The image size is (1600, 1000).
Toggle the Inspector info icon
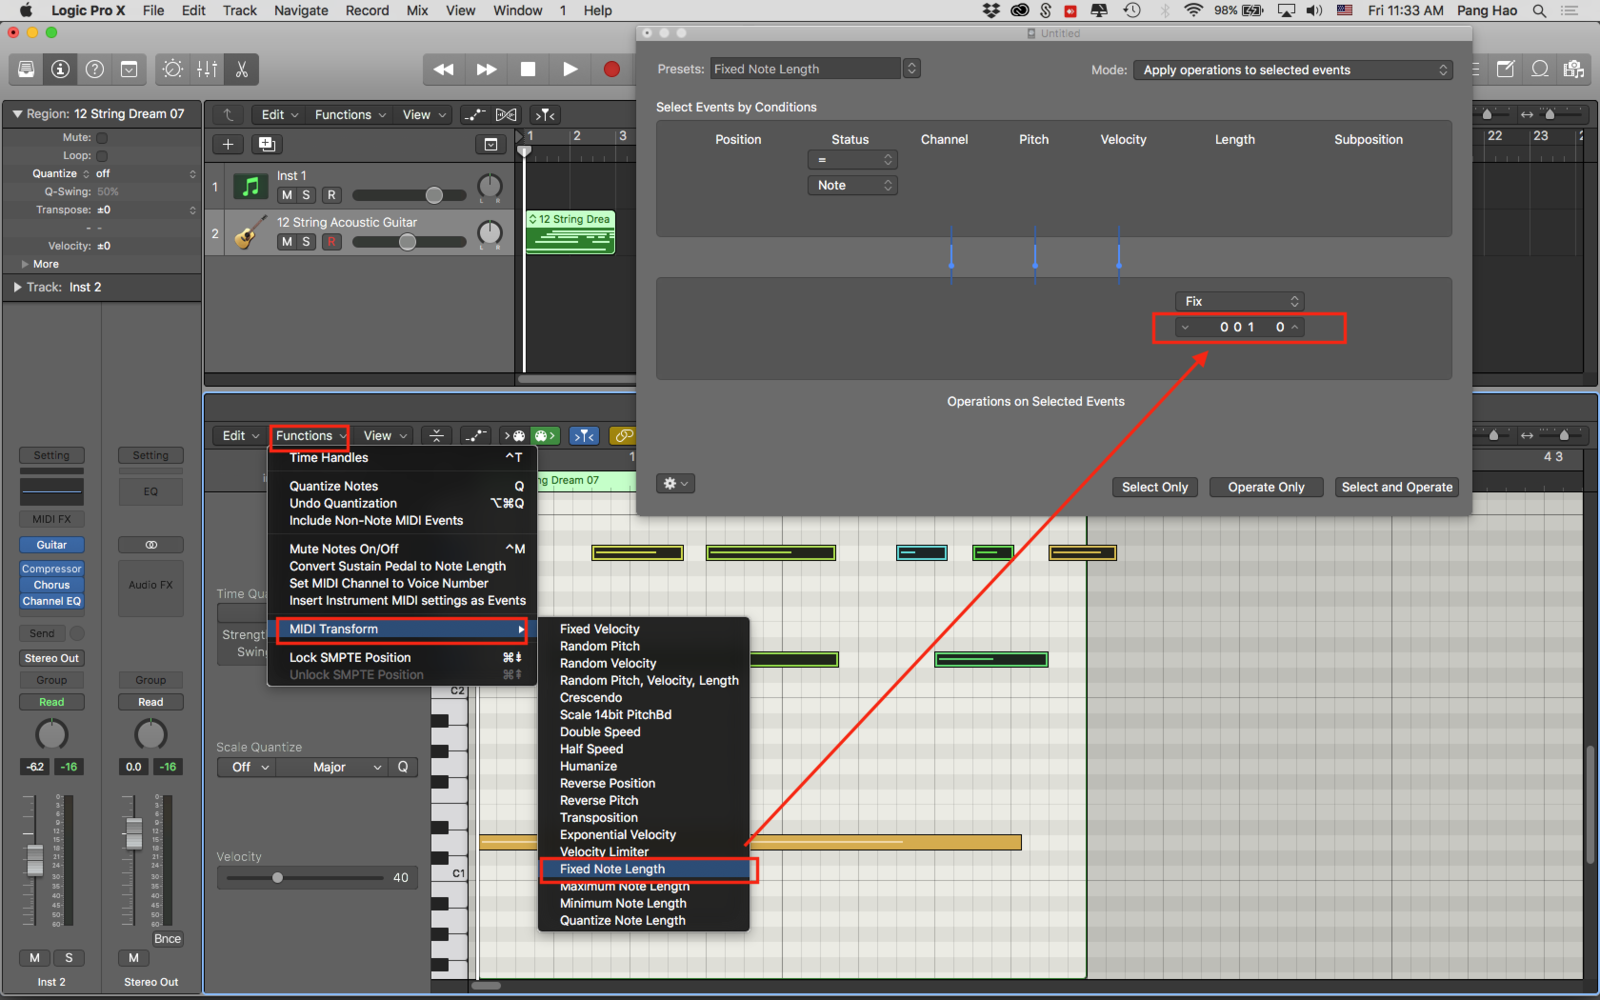[x=61, y=69]
